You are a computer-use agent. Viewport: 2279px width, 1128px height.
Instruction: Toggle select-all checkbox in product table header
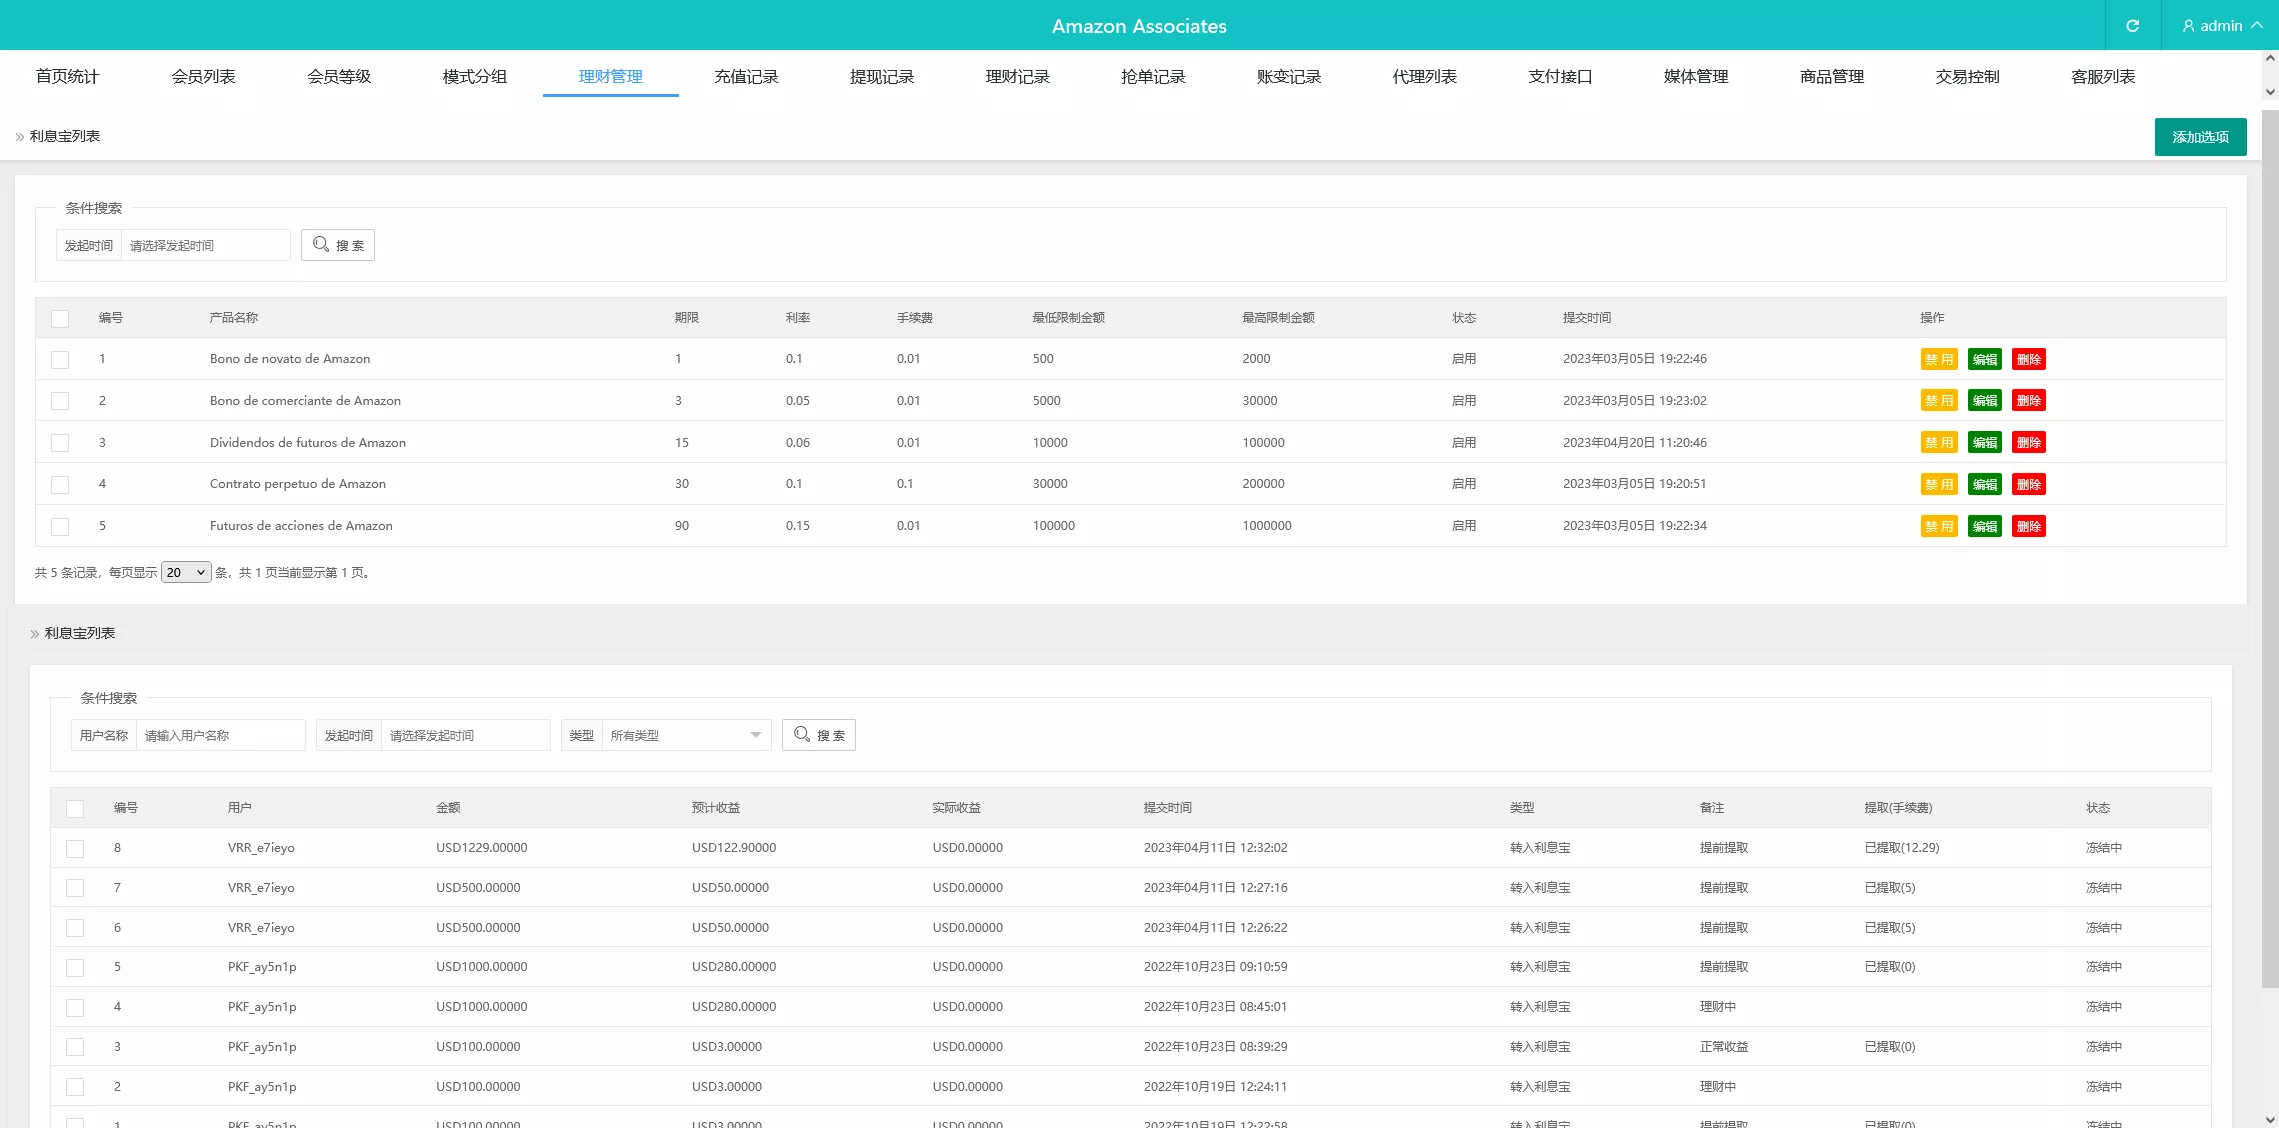(60, 318)
